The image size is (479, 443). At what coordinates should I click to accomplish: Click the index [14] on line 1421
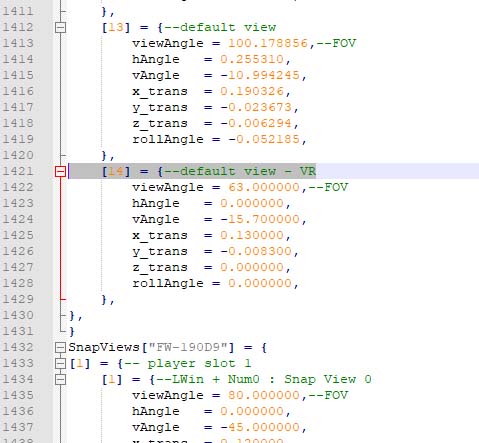coord(116,171)
